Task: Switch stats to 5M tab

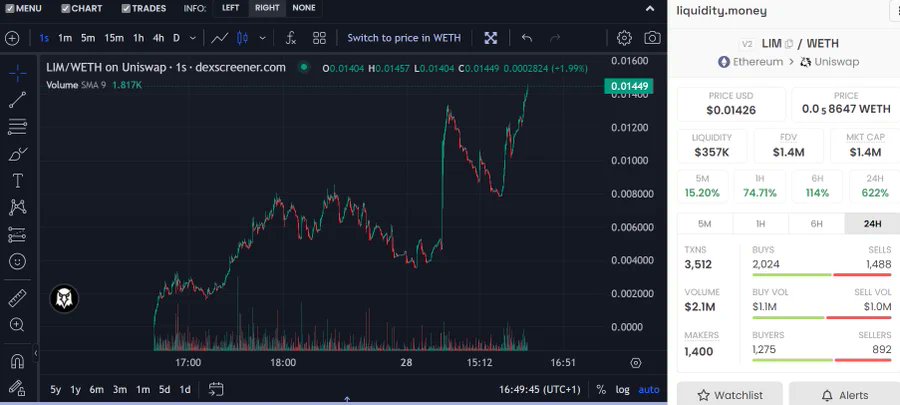Action: 704,224
